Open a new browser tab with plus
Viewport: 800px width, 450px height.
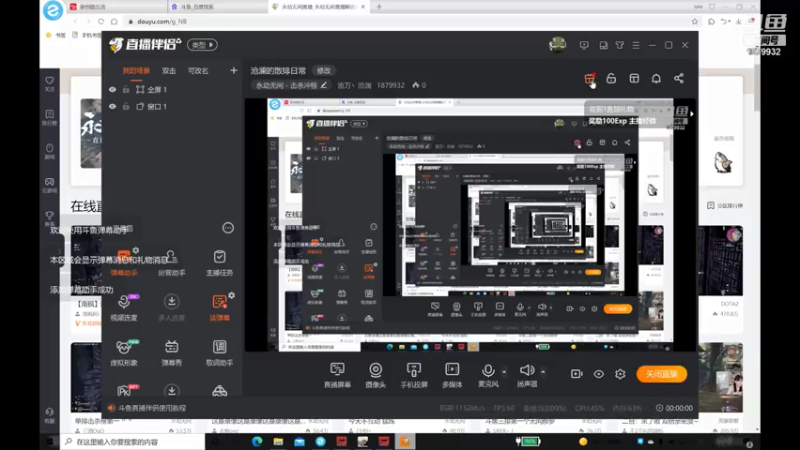point(379,7)
